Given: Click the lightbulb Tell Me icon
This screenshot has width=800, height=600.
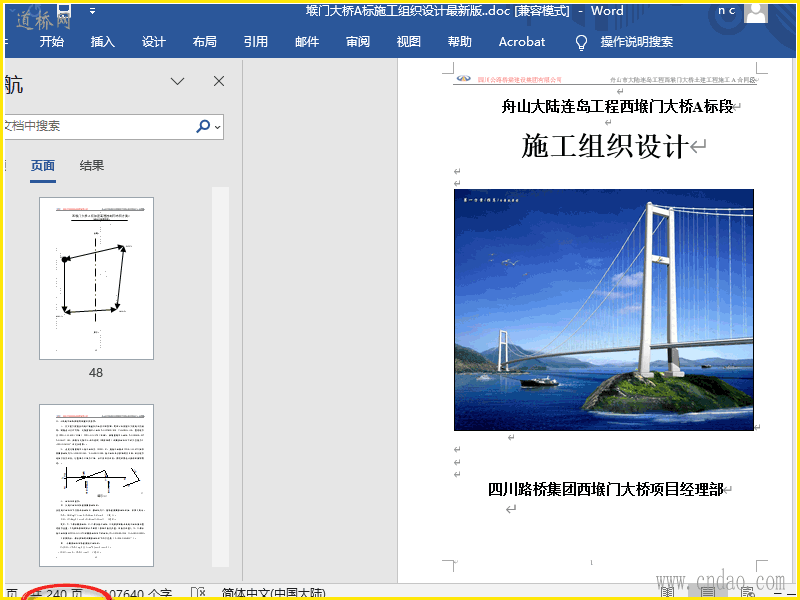Looking at the screenshot, I should click(x=581, y=42).
